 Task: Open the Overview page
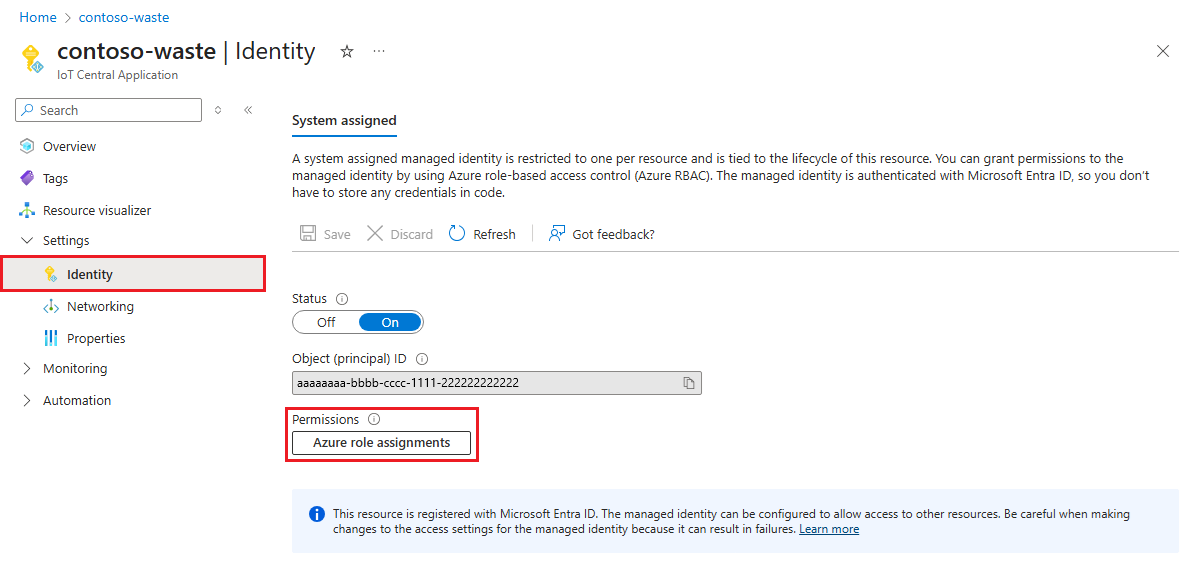70,146
